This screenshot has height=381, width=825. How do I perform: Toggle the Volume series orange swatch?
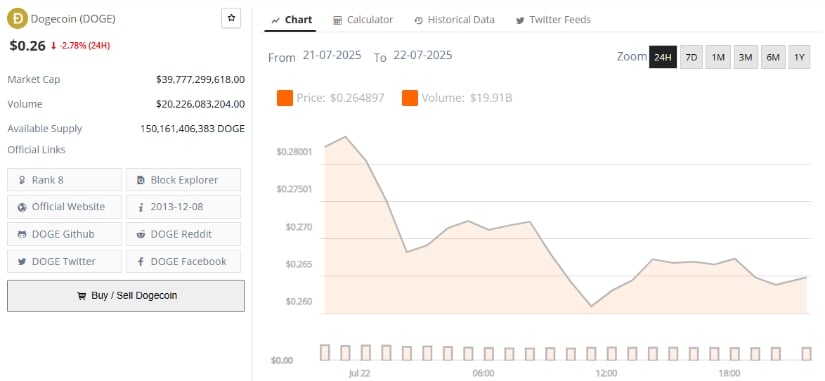[410, 98]
